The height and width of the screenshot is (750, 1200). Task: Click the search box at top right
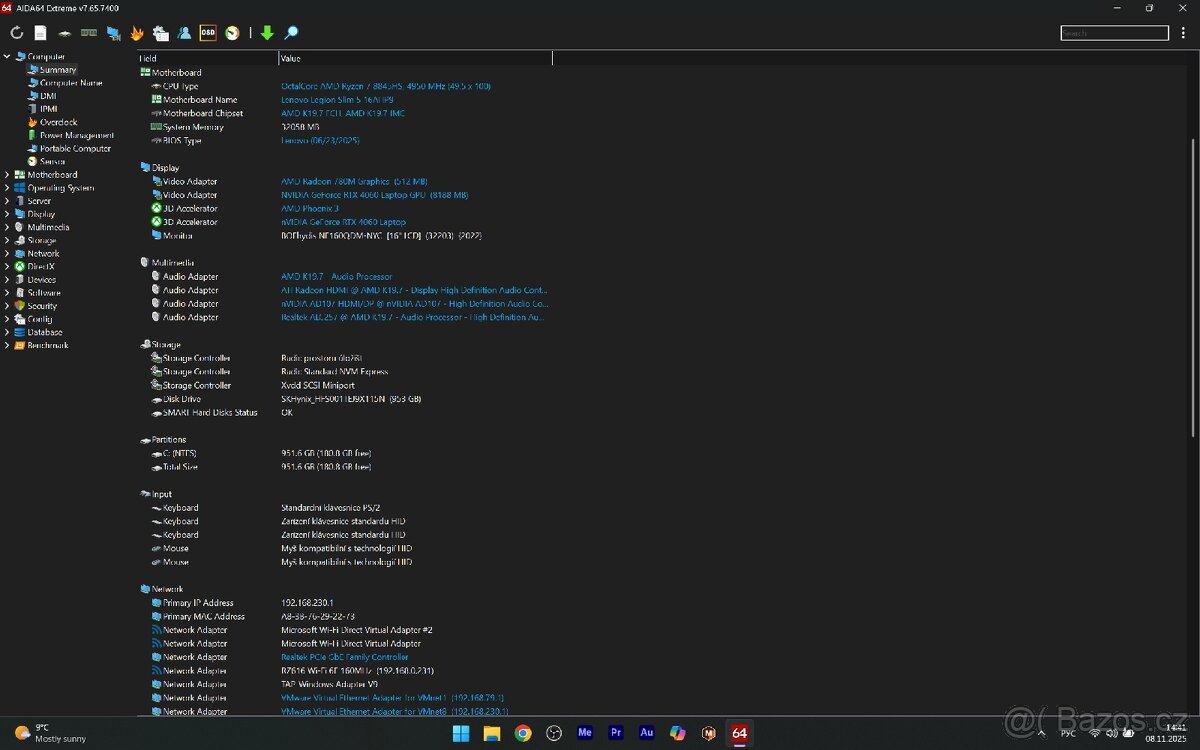click(1114, 32)
